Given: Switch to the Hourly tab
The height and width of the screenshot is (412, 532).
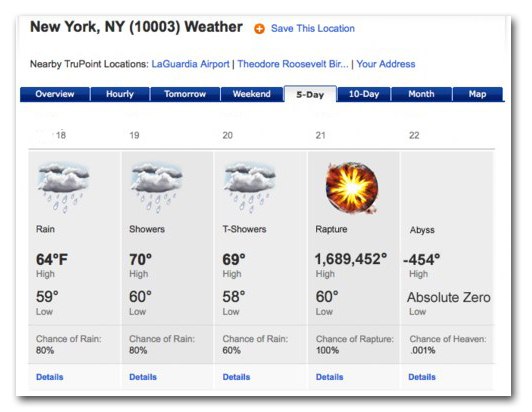Looking at the screenshot, I should [x=120, y=94].
